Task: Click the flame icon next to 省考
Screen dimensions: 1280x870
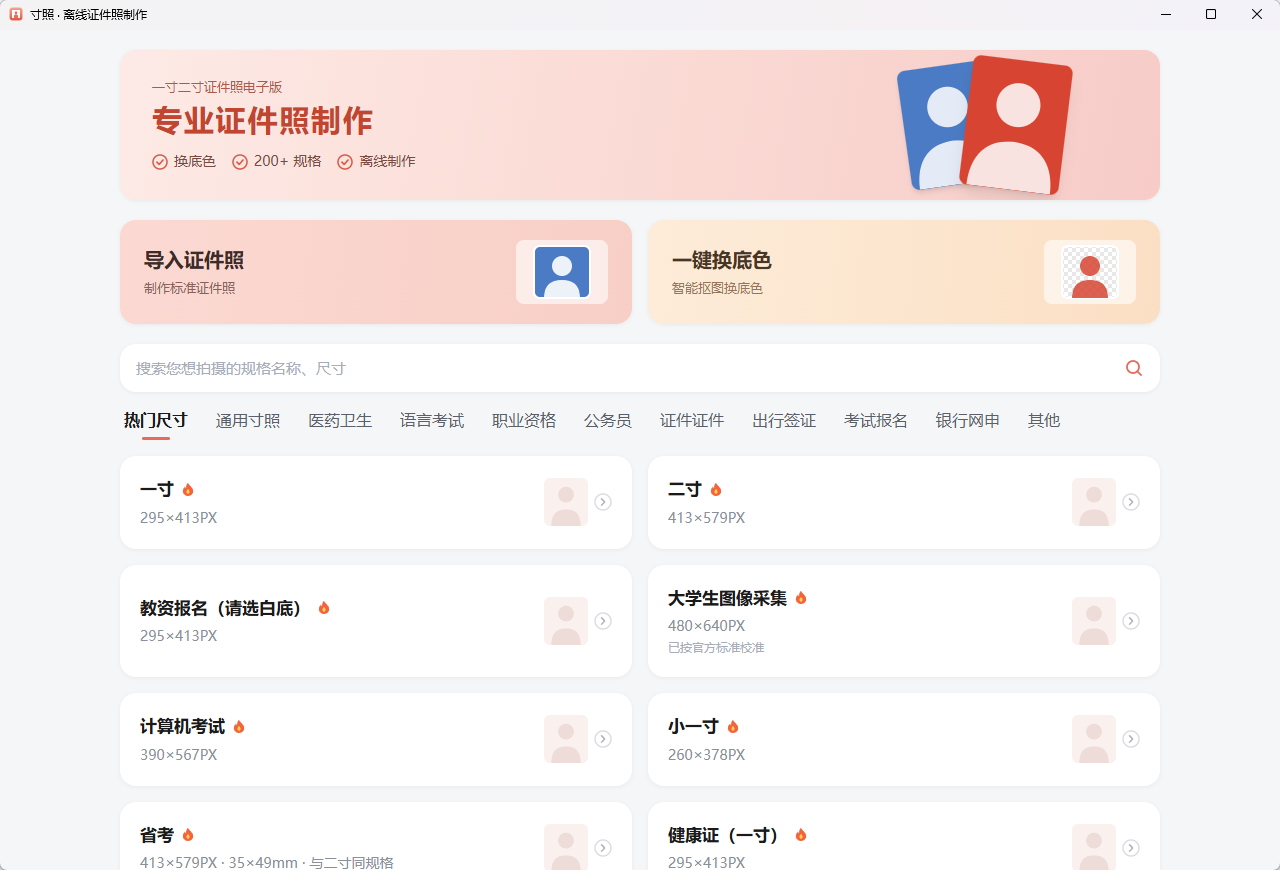Action: [x=188, y=835]
